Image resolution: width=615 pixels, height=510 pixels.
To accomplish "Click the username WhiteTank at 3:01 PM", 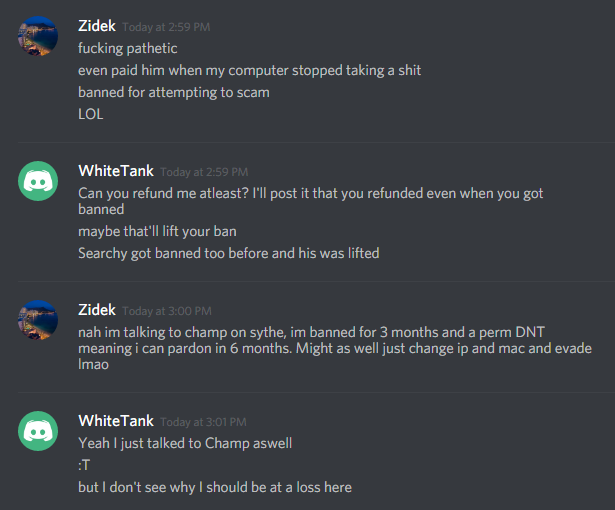I will 116,421.
